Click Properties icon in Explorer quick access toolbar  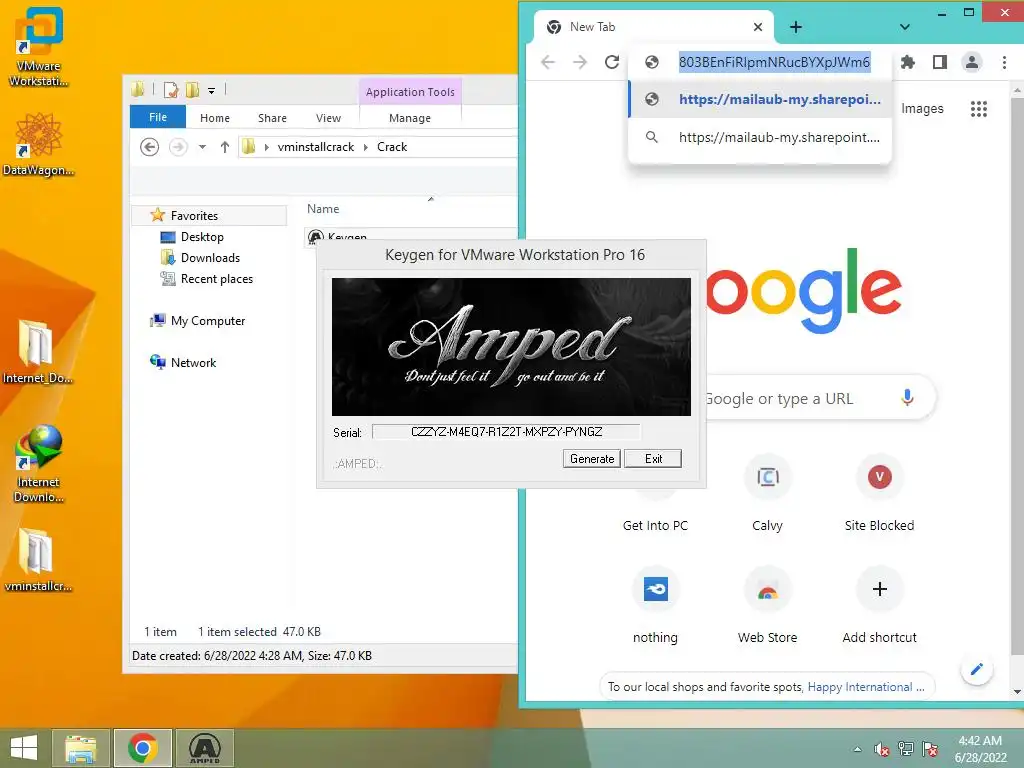click(171, 90)
